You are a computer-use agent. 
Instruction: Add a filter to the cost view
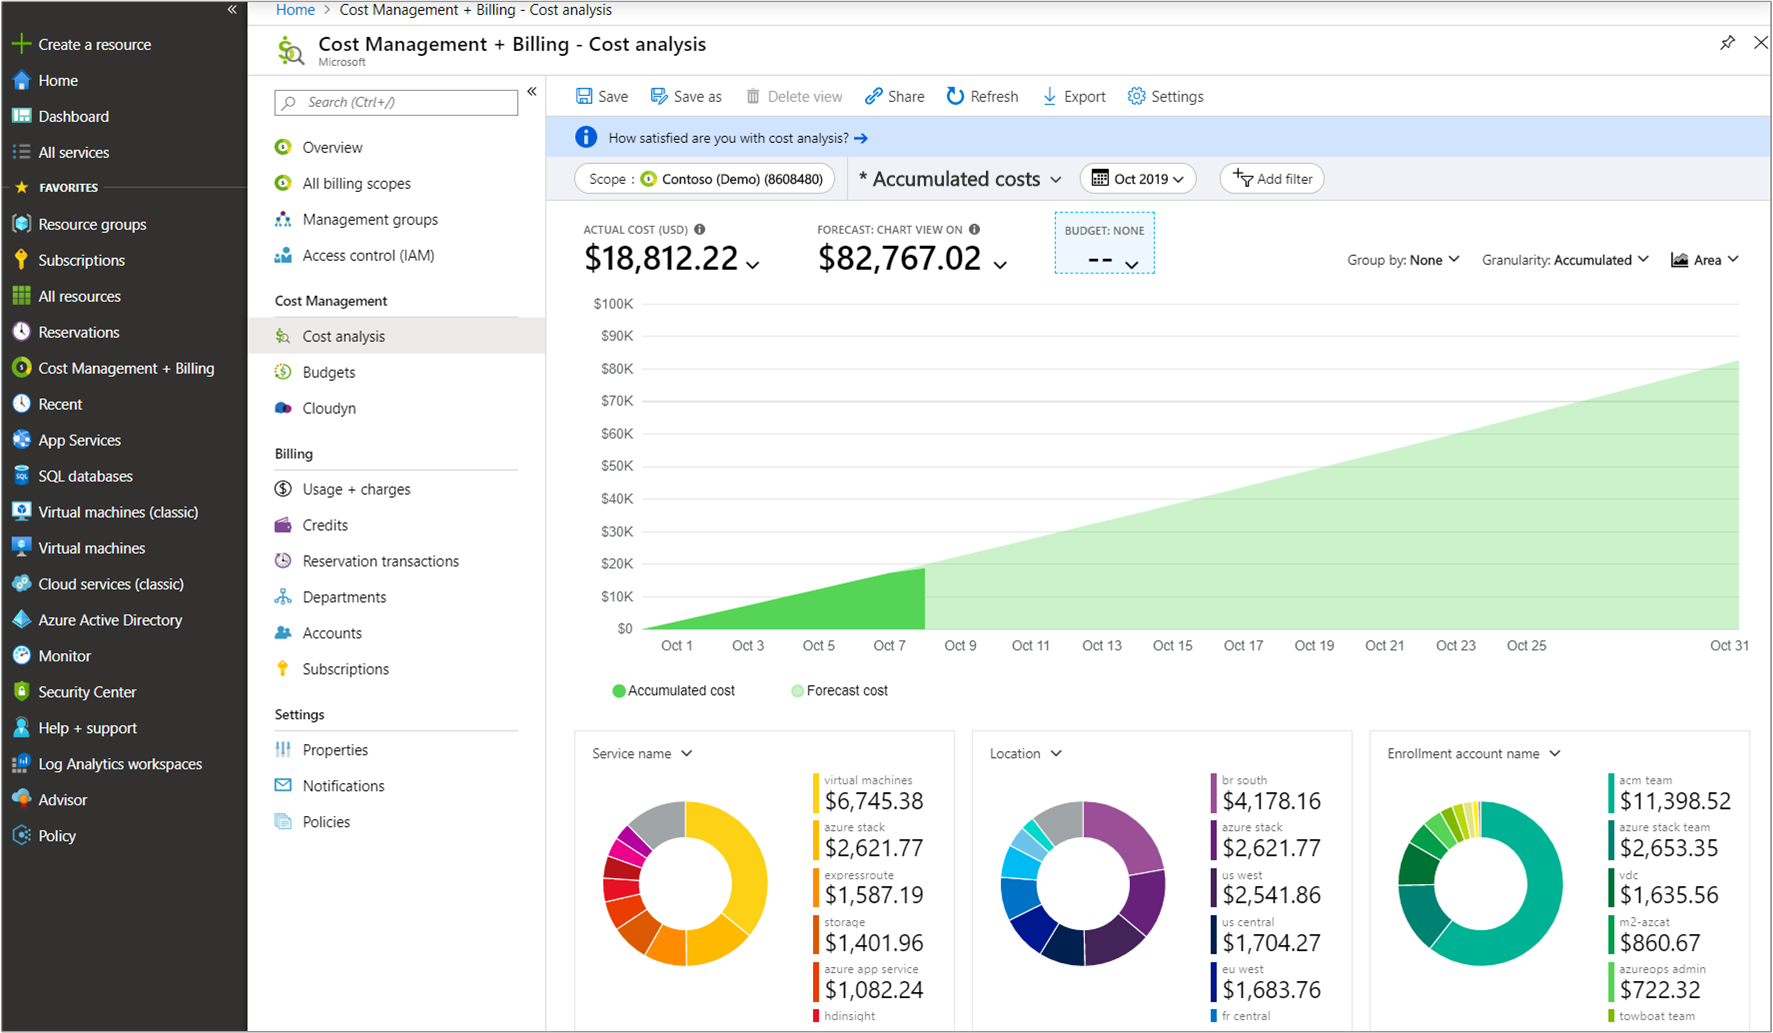[1271, 178]
